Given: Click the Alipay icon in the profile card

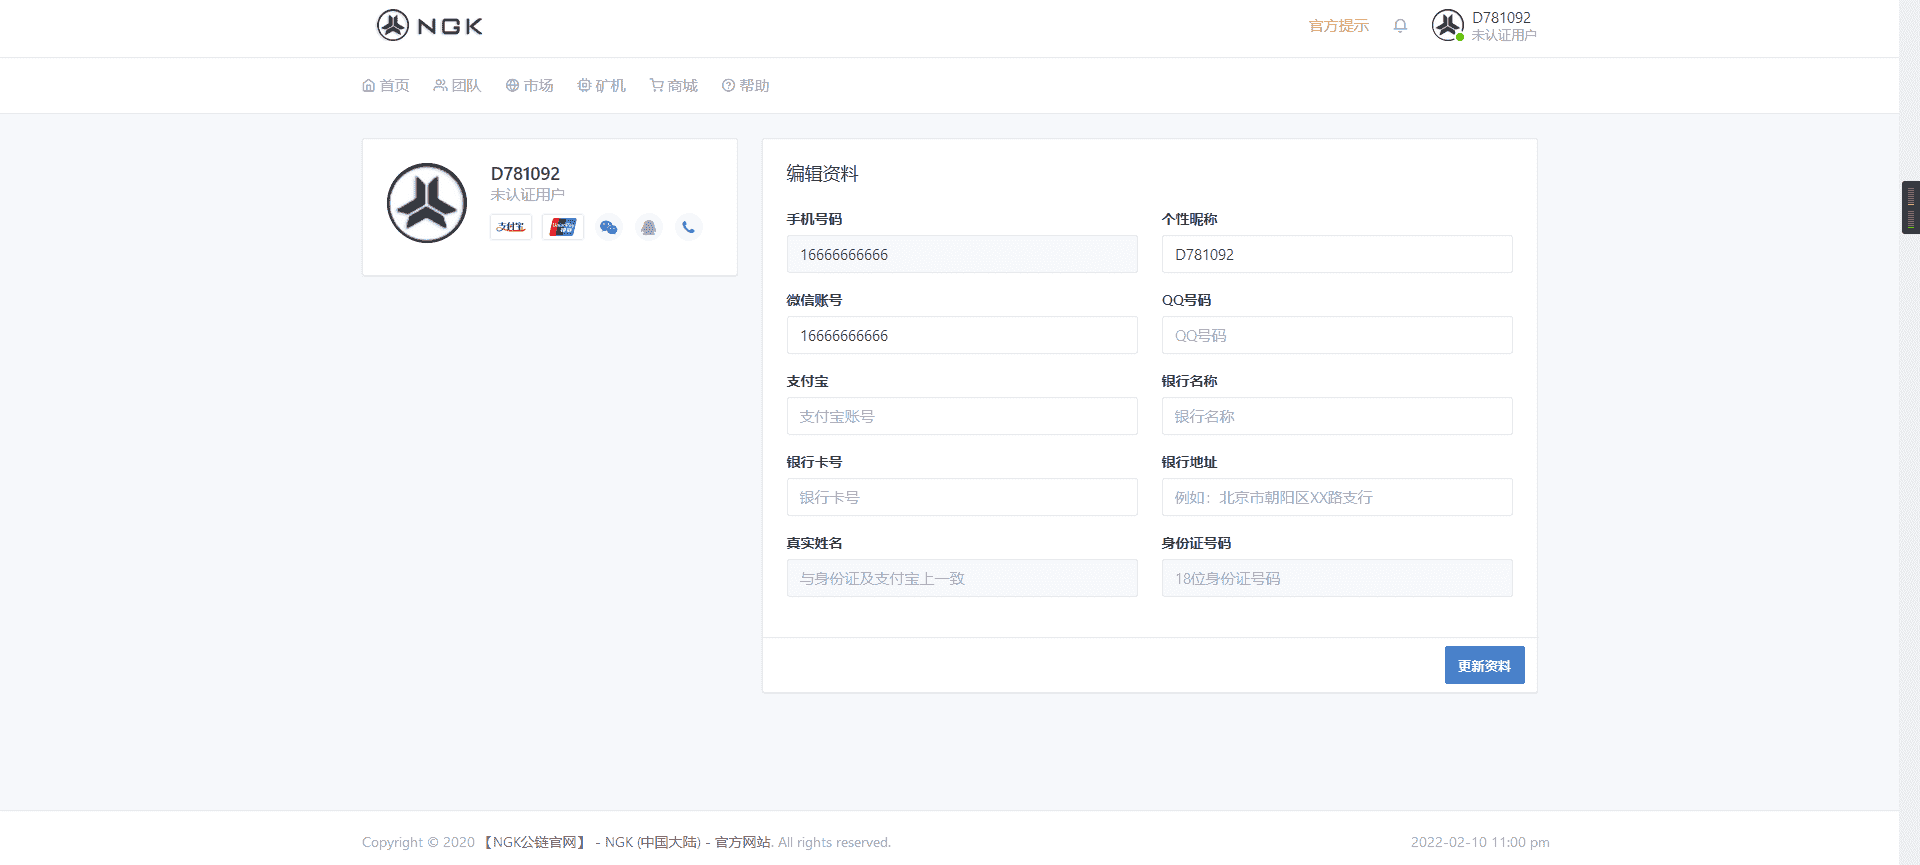Looking at the screenshot, I should click(511, 227).
